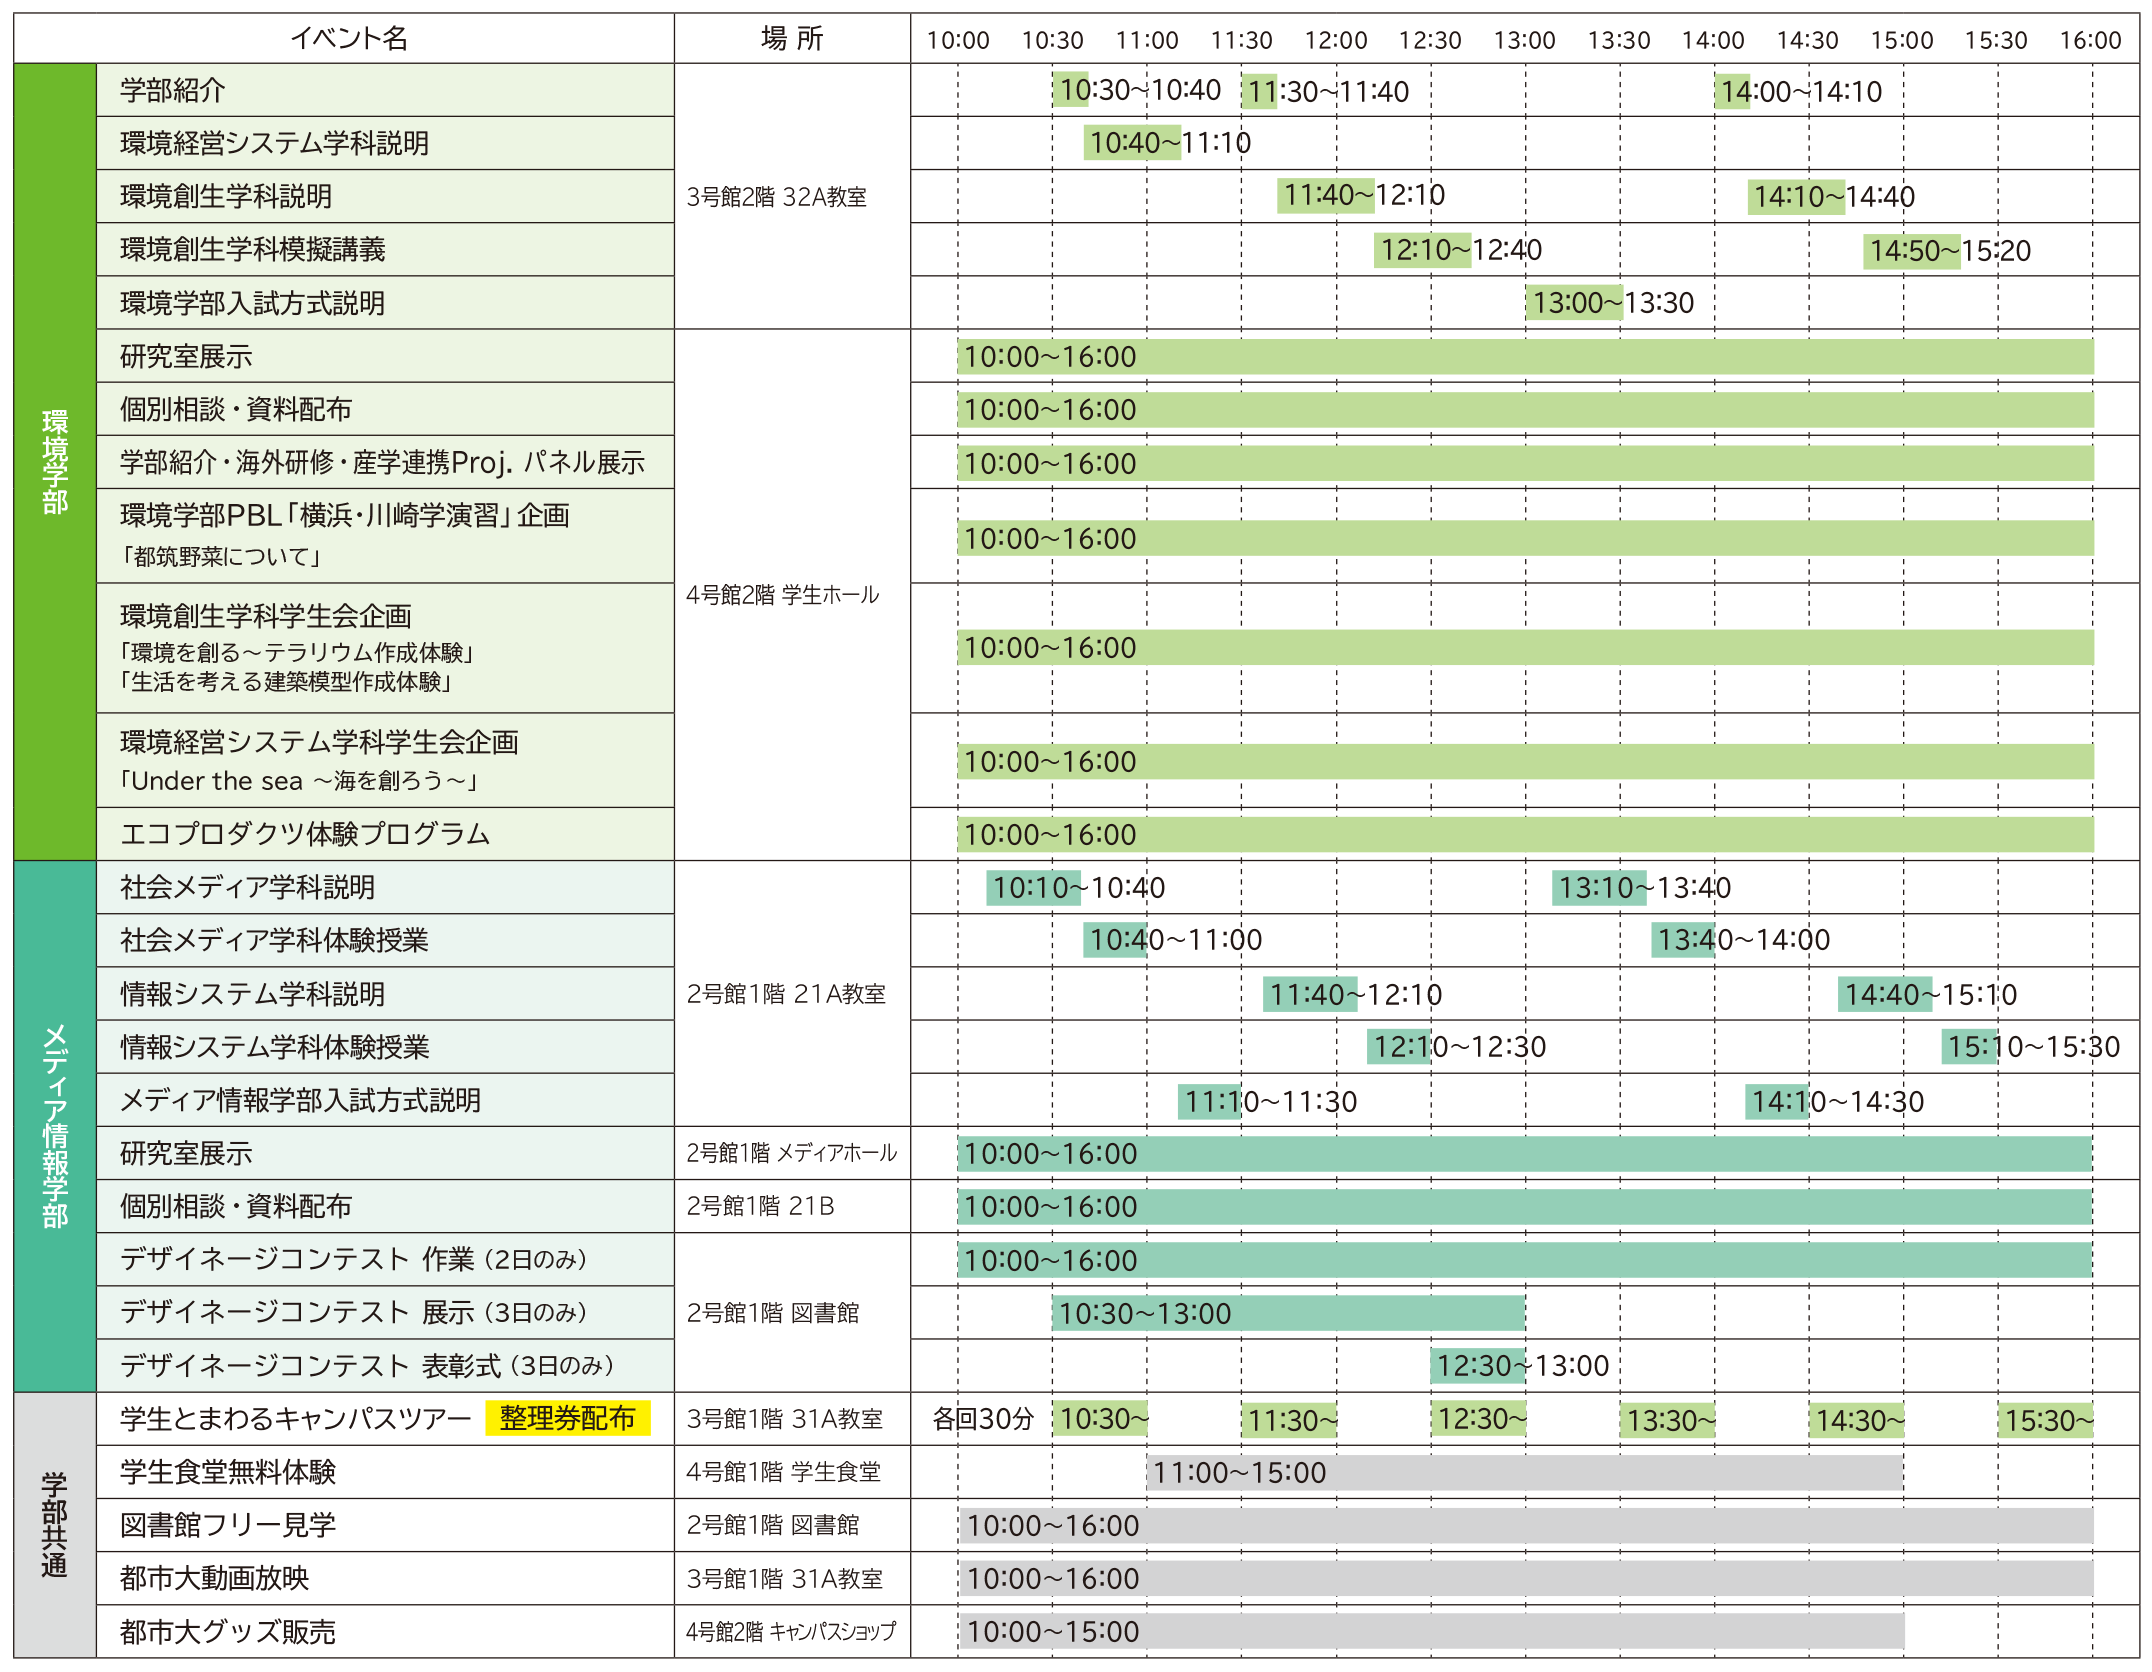Click the 学部共通 gray sidebar section
The image size is (2152, 1672).
[55, 1524]
